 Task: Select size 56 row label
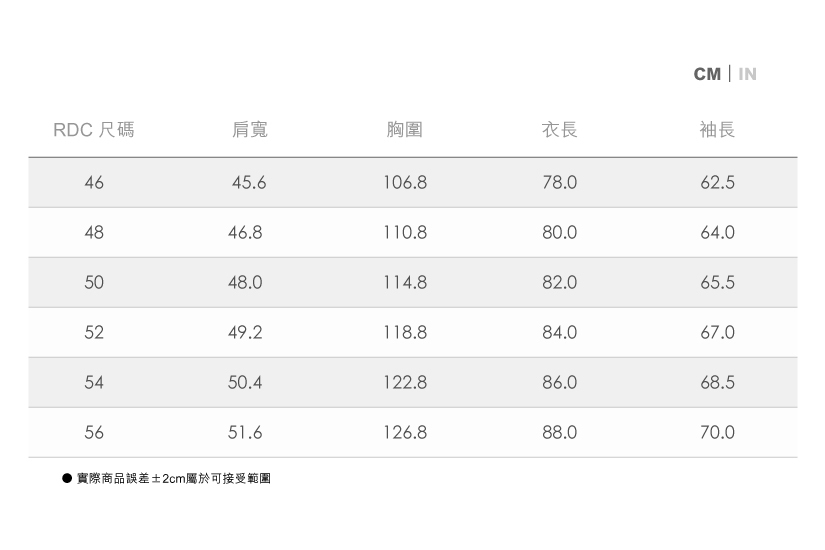[94, 433]
